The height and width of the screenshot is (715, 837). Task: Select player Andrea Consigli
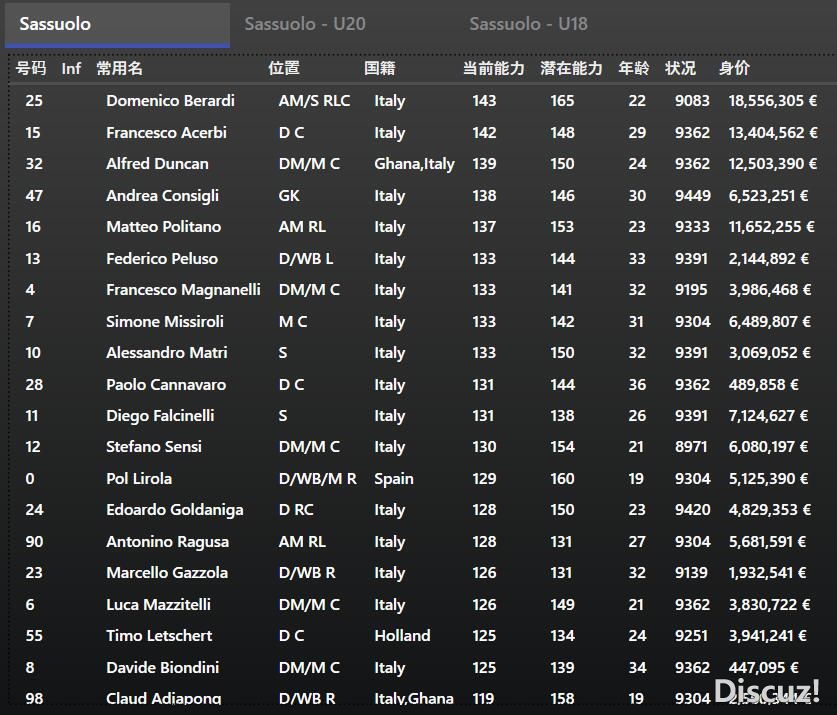pos(162,196)
